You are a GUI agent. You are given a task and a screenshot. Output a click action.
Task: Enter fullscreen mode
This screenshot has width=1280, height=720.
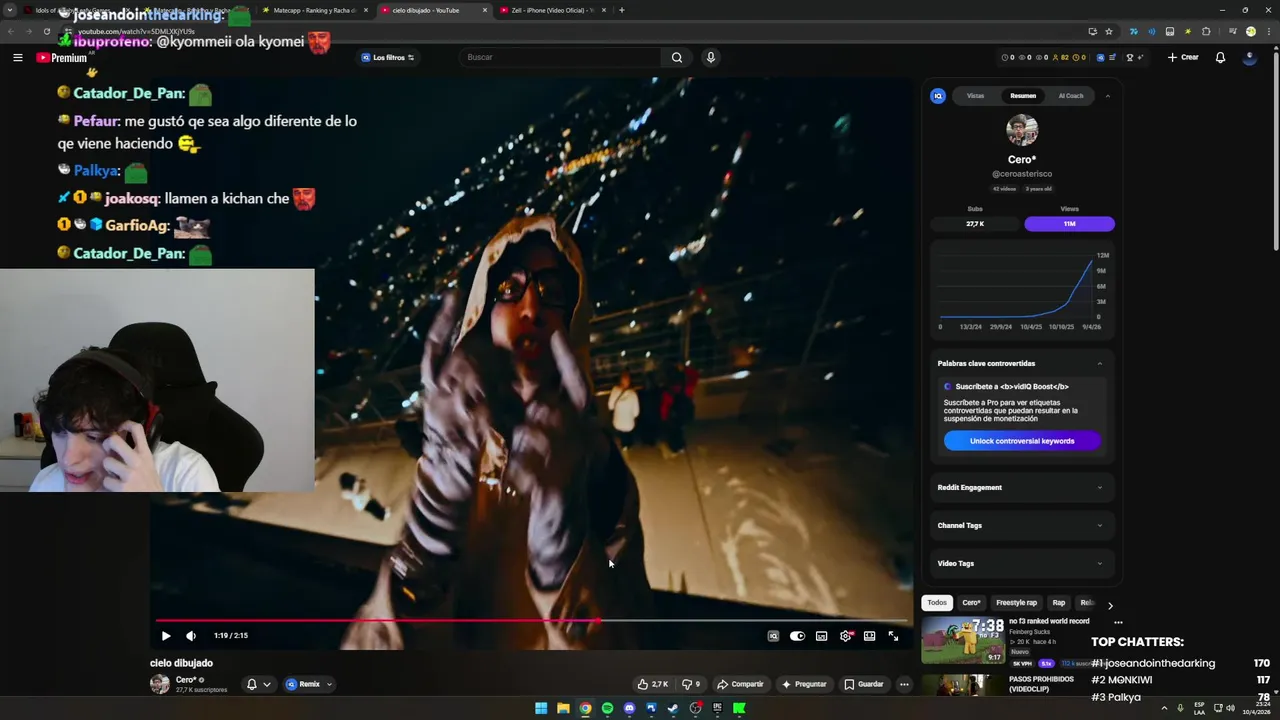click(x=894, y=636)
